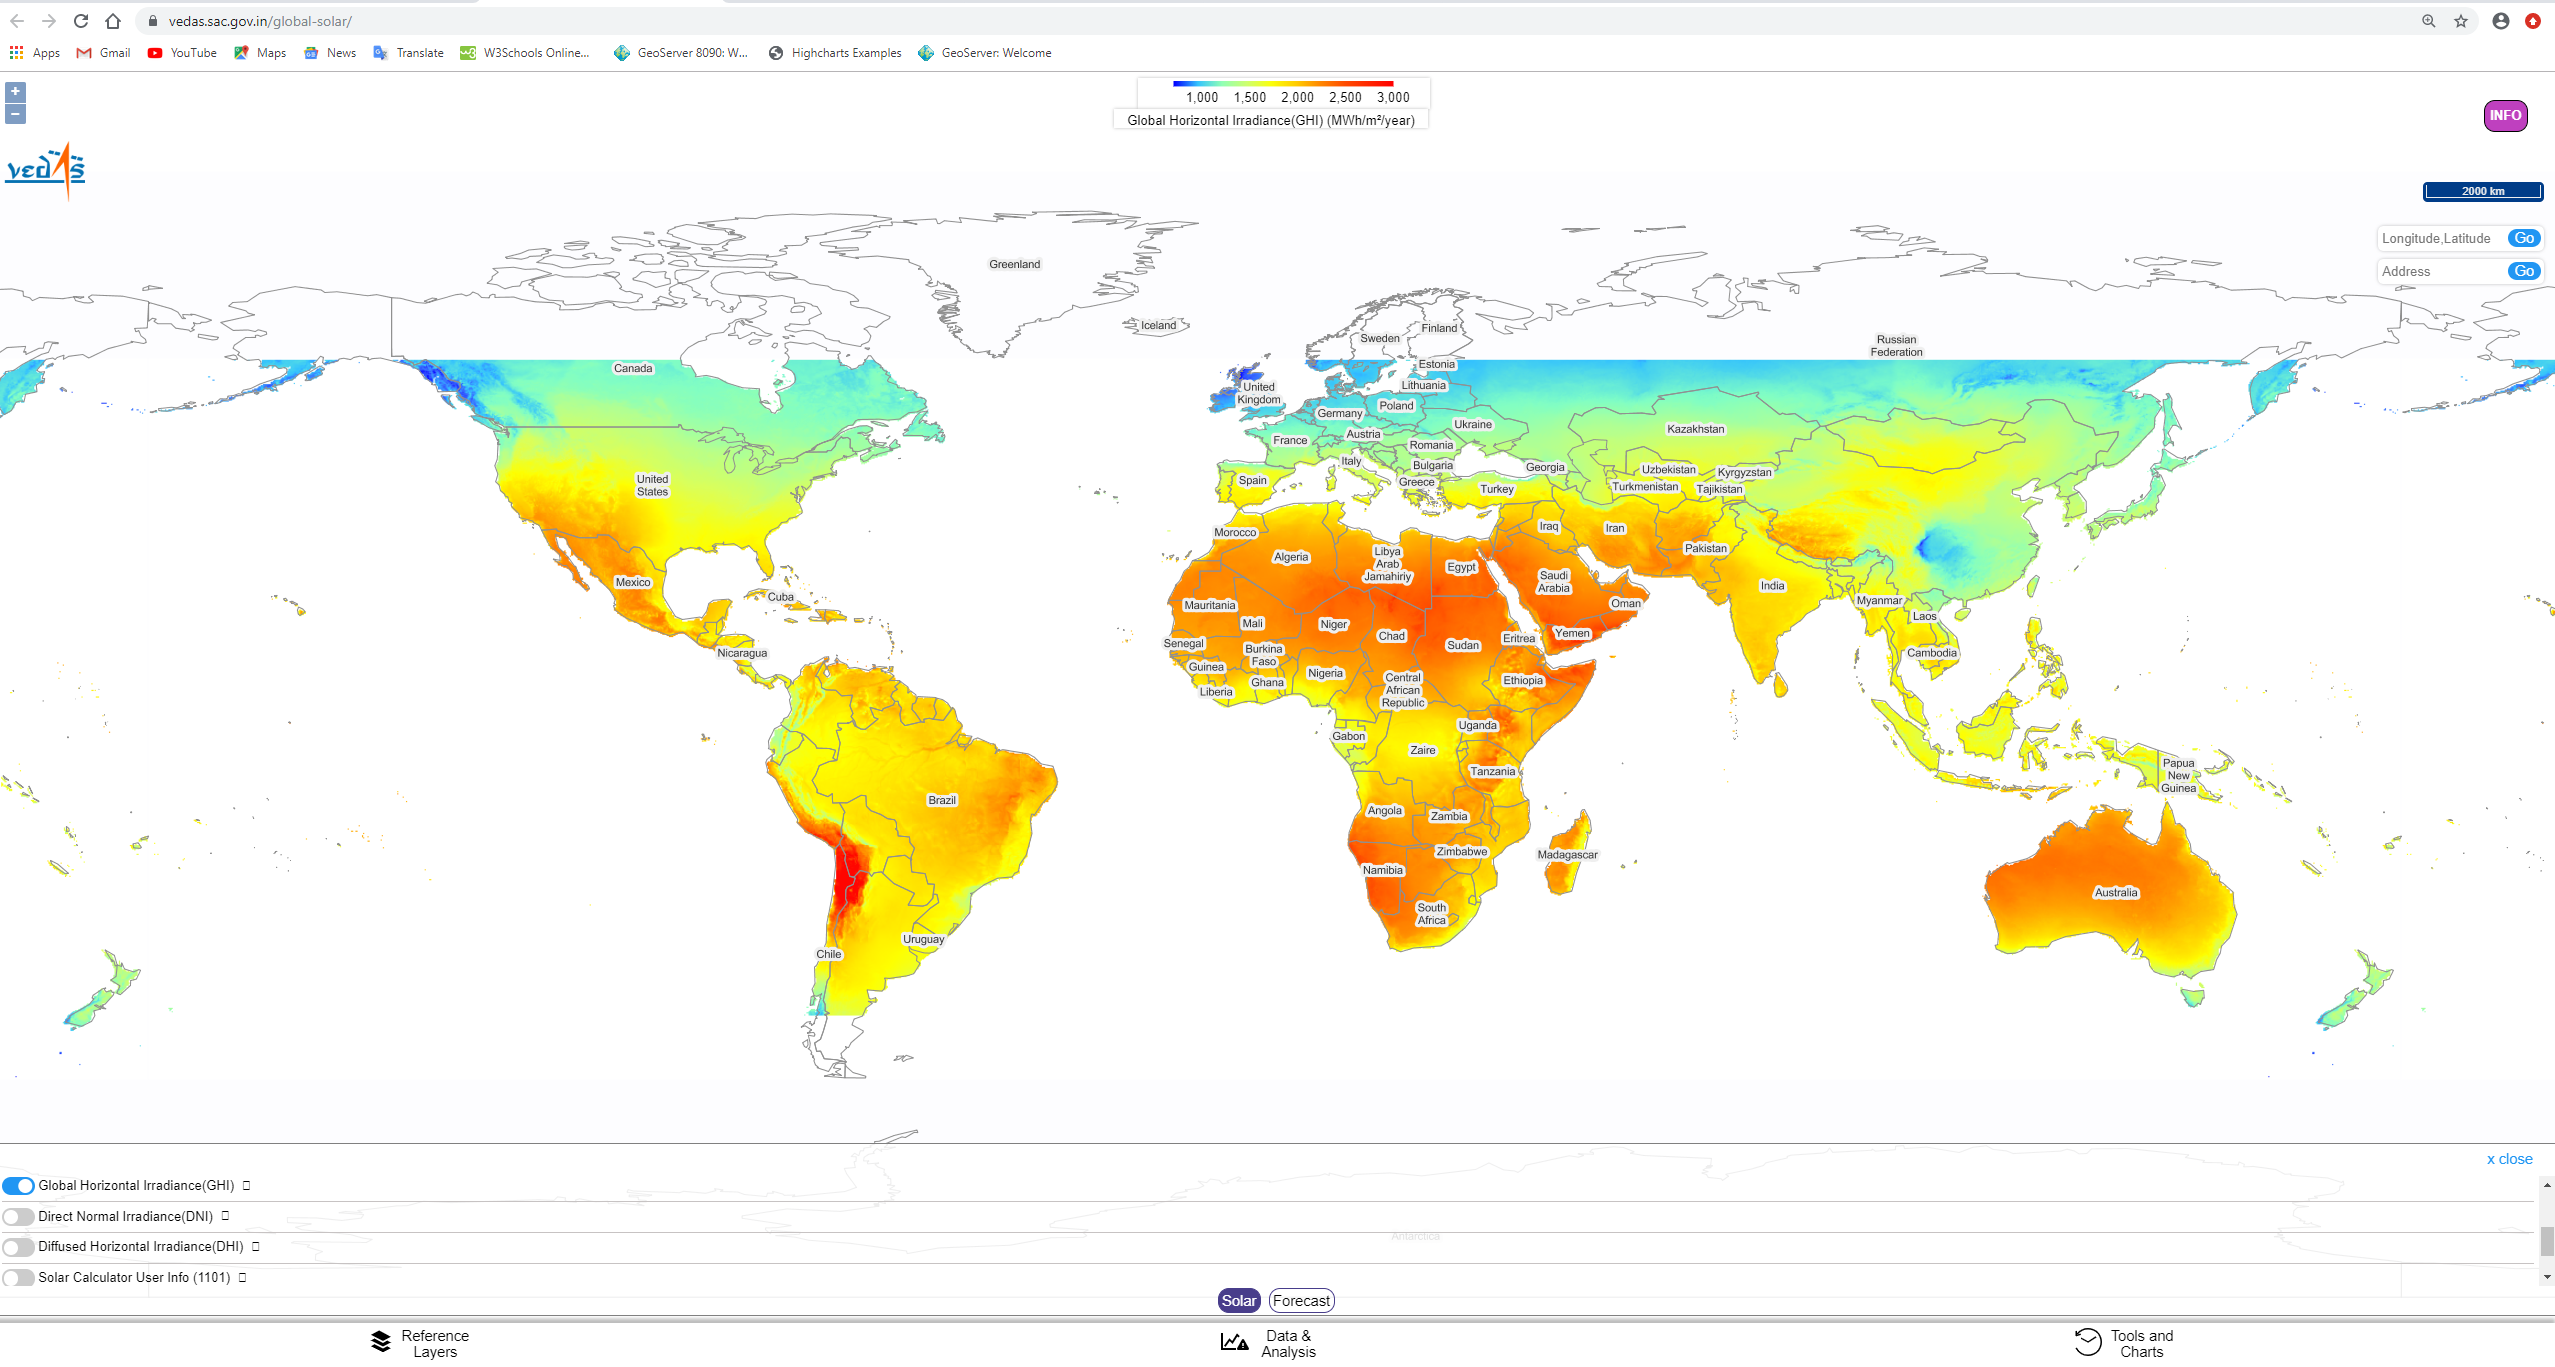The image size is (2555, 1367).
Task: Open the News bookmark
Action: pos(330,53)
